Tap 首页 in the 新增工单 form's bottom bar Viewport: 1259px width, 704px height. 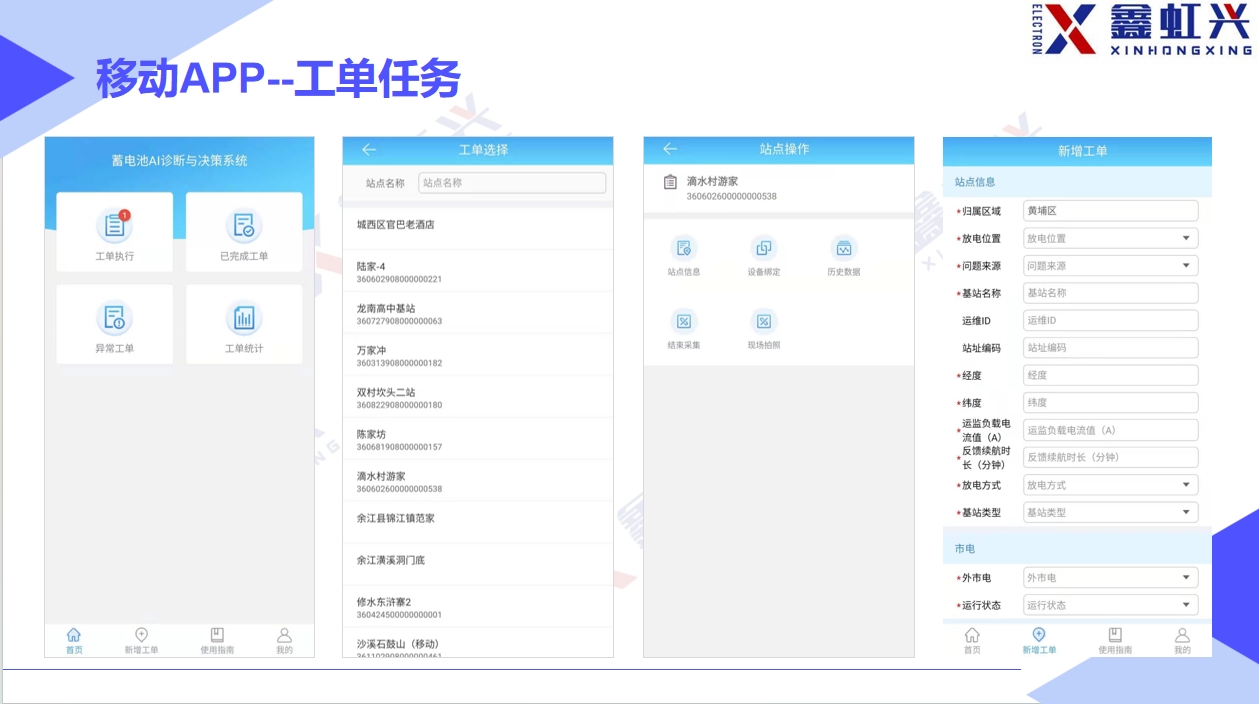pyautogui.click(x=972, y=641)
